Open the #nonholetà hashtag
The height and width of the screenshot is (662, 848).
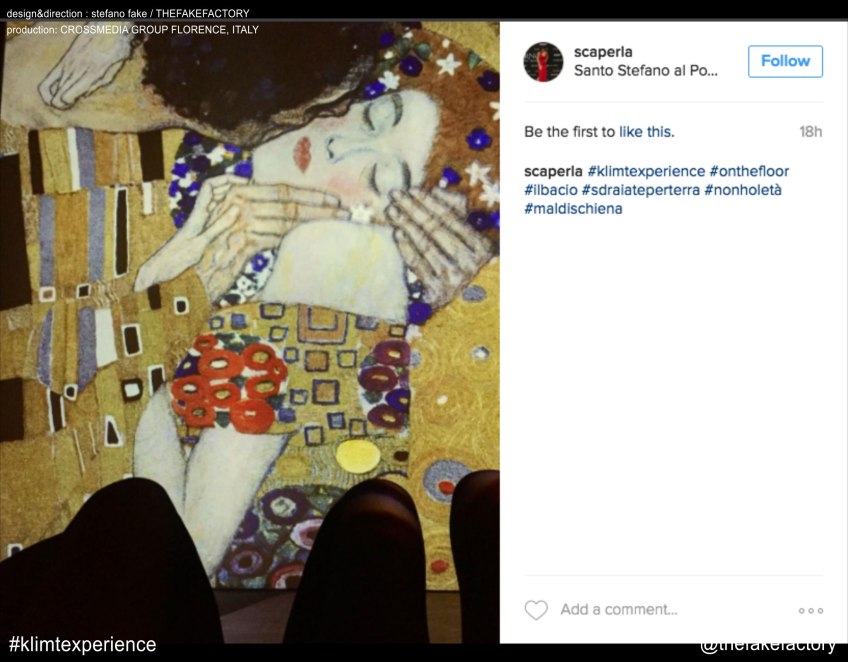pos(743,190)
